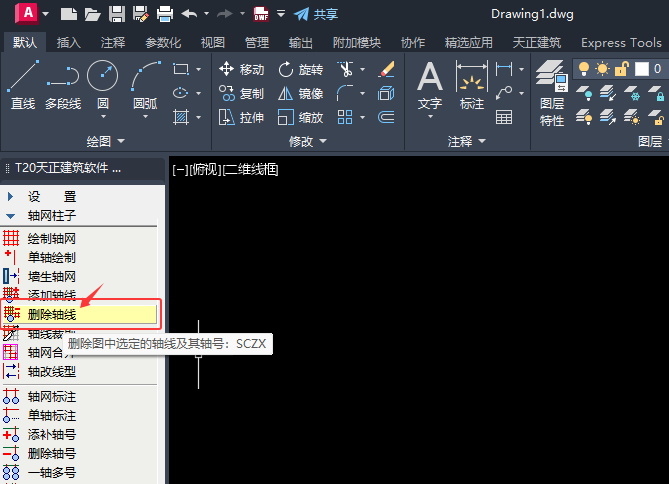This screenshot has width=669, height=484.
Task: Click the offset tool icon
Action: pyautogui.click(x=386, y=117)
